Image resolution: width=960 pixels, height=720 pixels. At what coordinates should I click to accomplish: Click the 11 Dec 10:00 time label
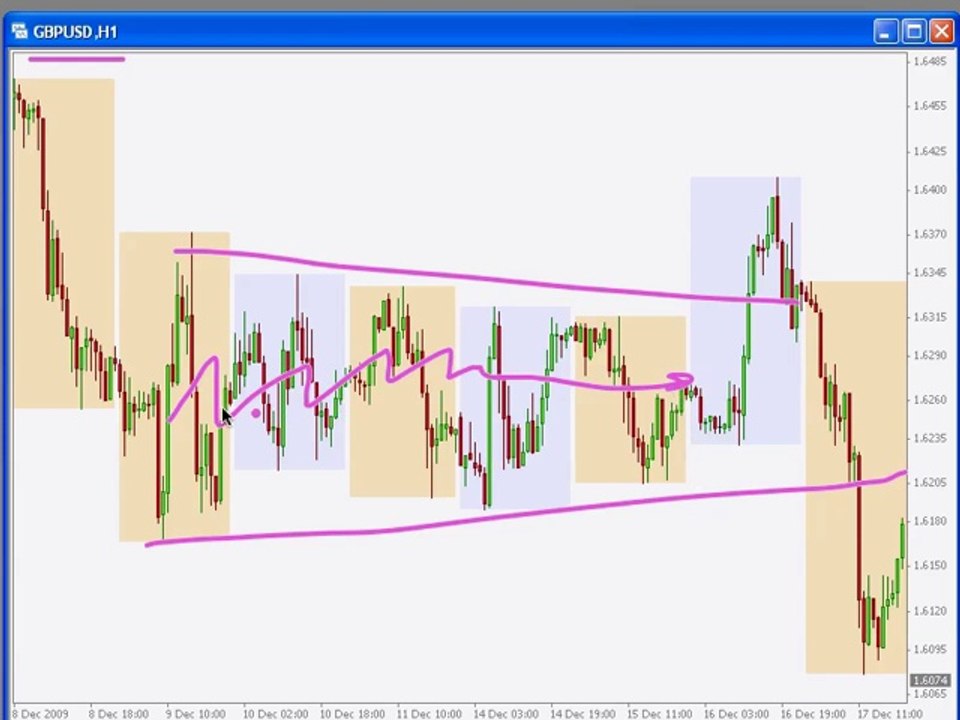429,714
